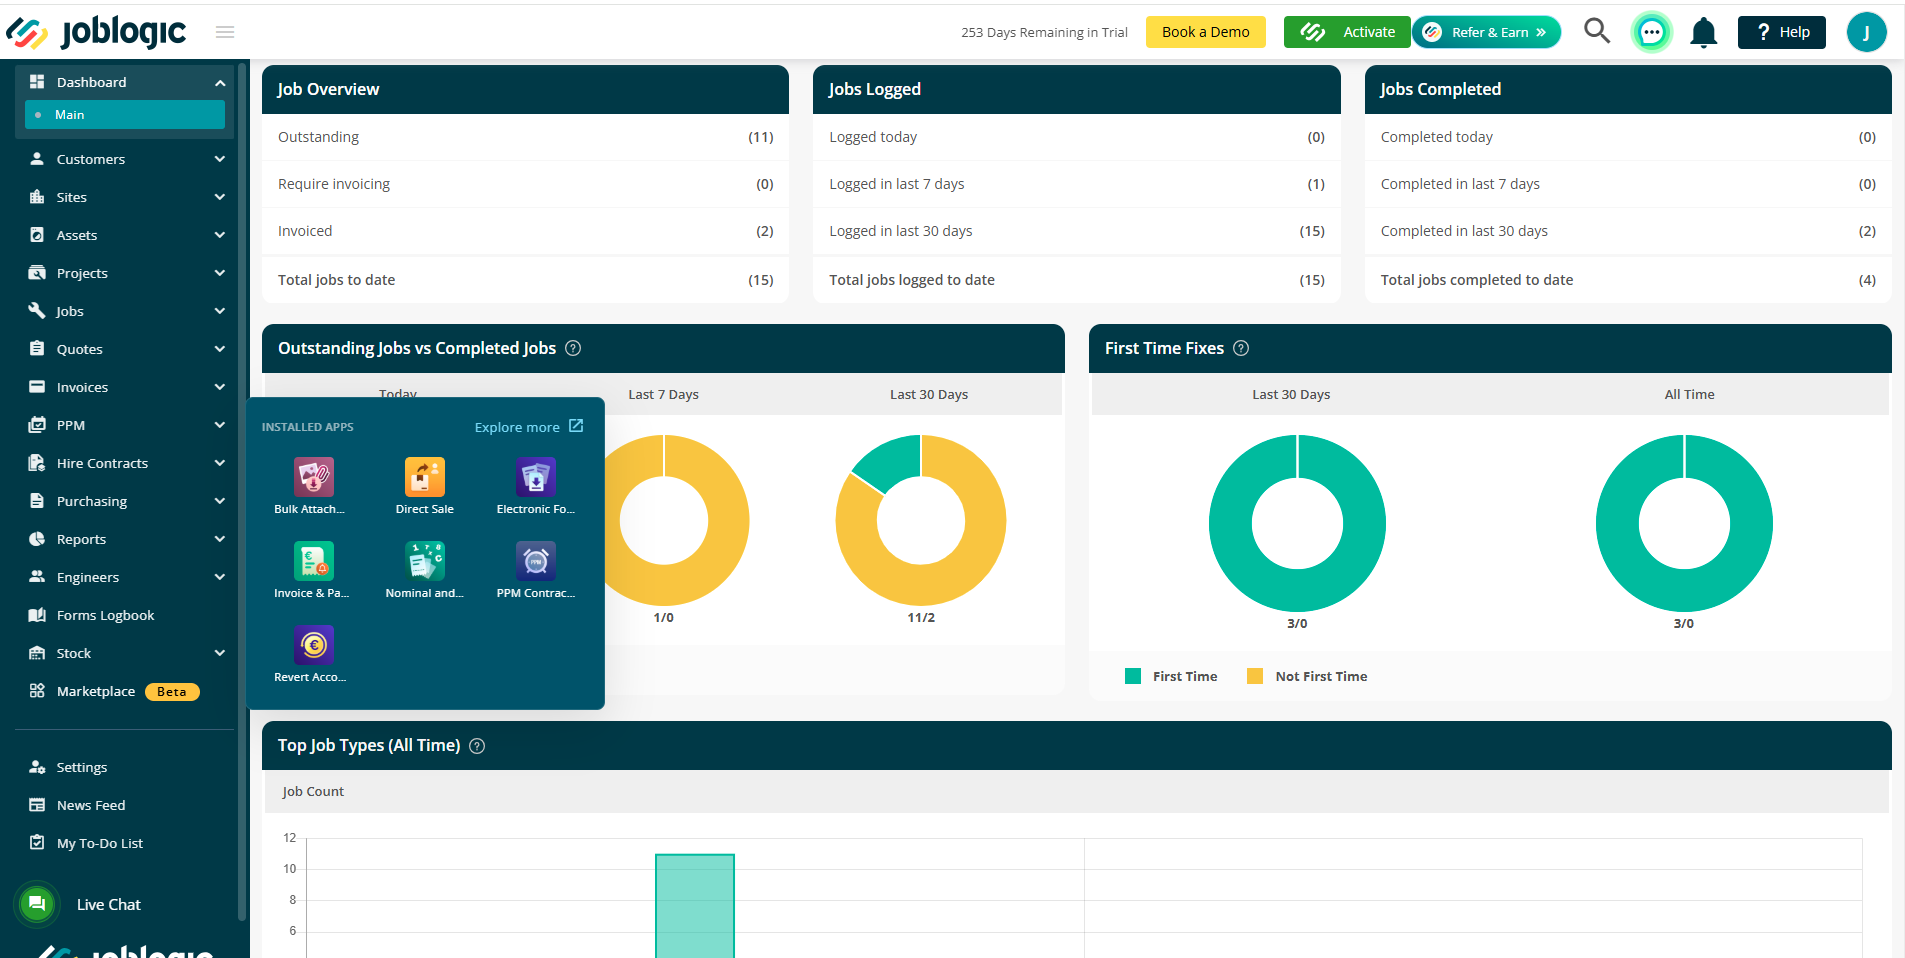Collapse the Dashboard menu chevron
The height and width of the screenshot is (958, 1905).
pos(220,83)
